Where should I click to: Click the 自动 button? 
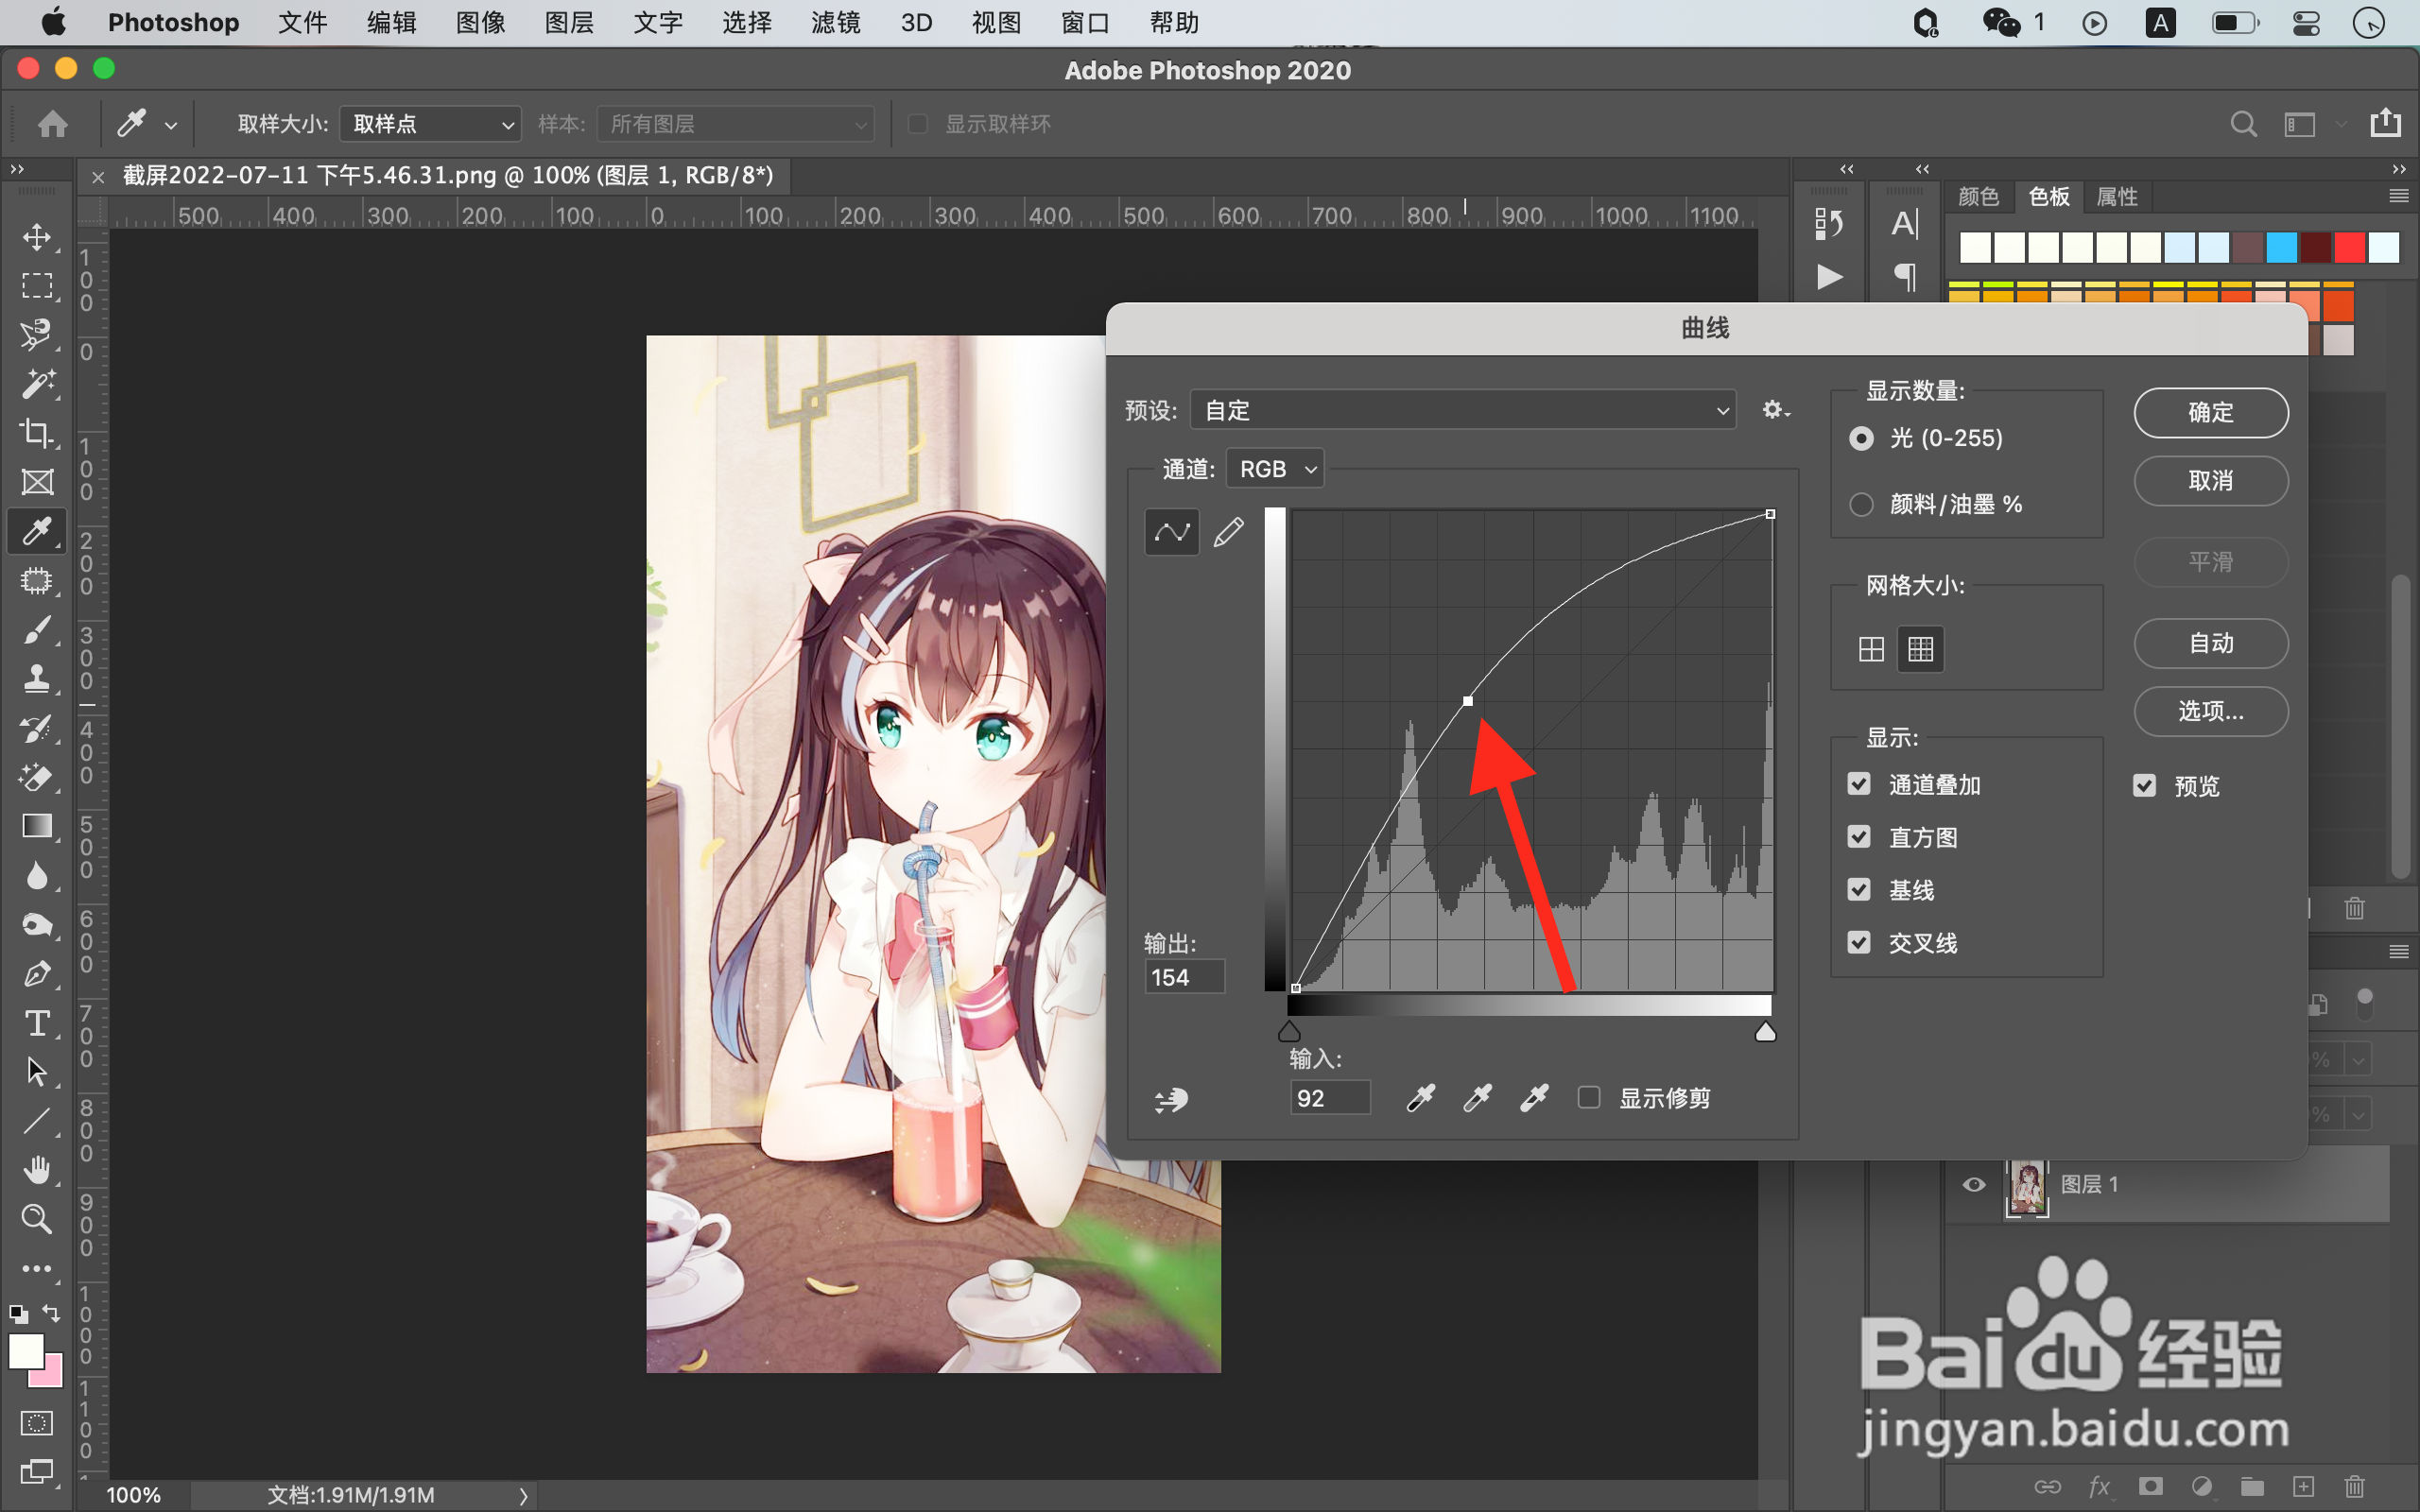(x=2211, y=643)
